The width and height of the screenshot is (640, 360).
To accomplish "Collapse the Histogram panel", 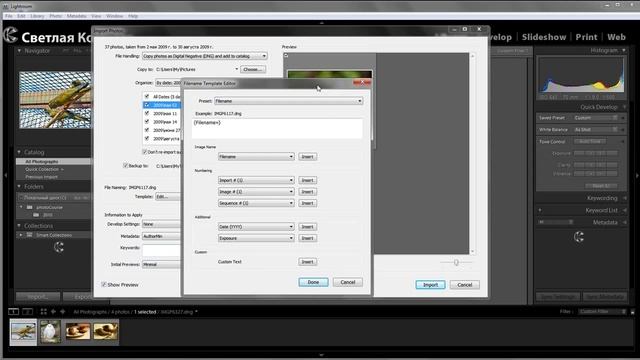I will point(624,50).
